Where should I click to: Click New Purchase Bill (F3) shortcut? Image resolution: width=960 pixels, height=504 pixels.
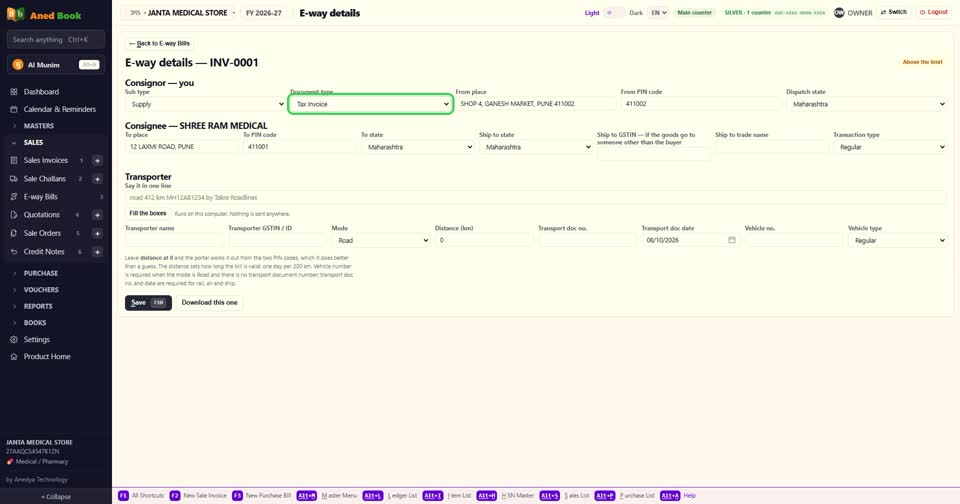262,495
